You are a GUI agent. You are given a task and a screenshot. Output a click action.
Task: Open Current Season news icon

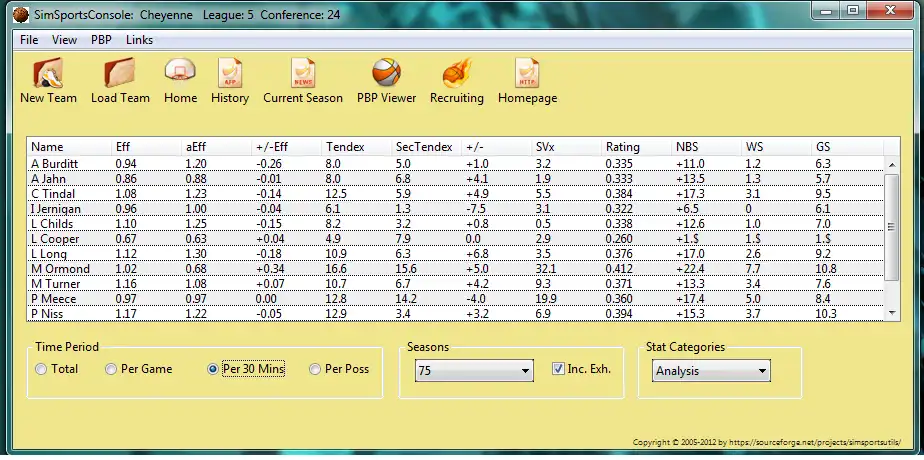(x=303, y=72)
